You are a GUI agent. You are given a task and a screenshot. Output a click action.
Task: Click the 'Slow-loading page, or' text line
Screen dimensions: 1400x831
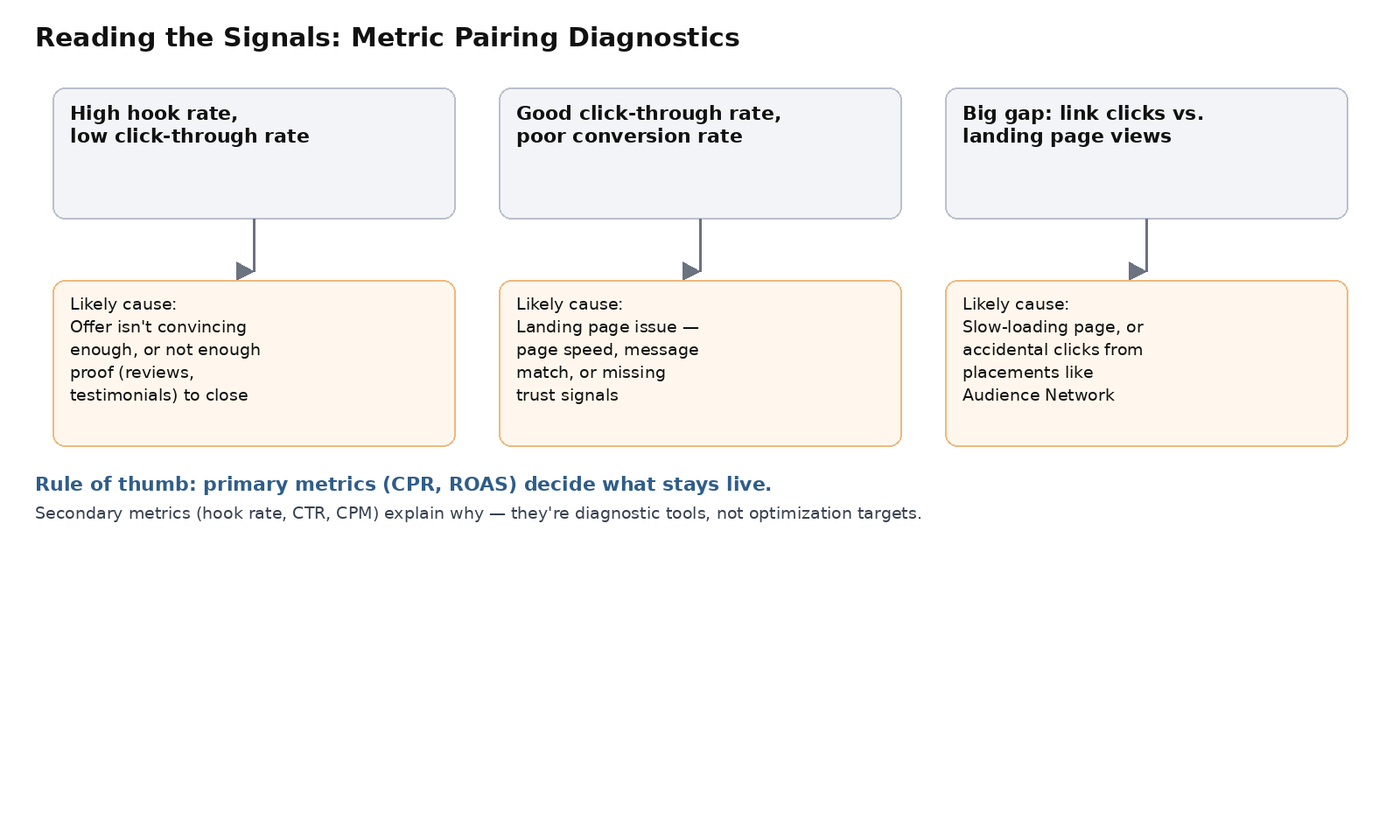pos(1053,327)
